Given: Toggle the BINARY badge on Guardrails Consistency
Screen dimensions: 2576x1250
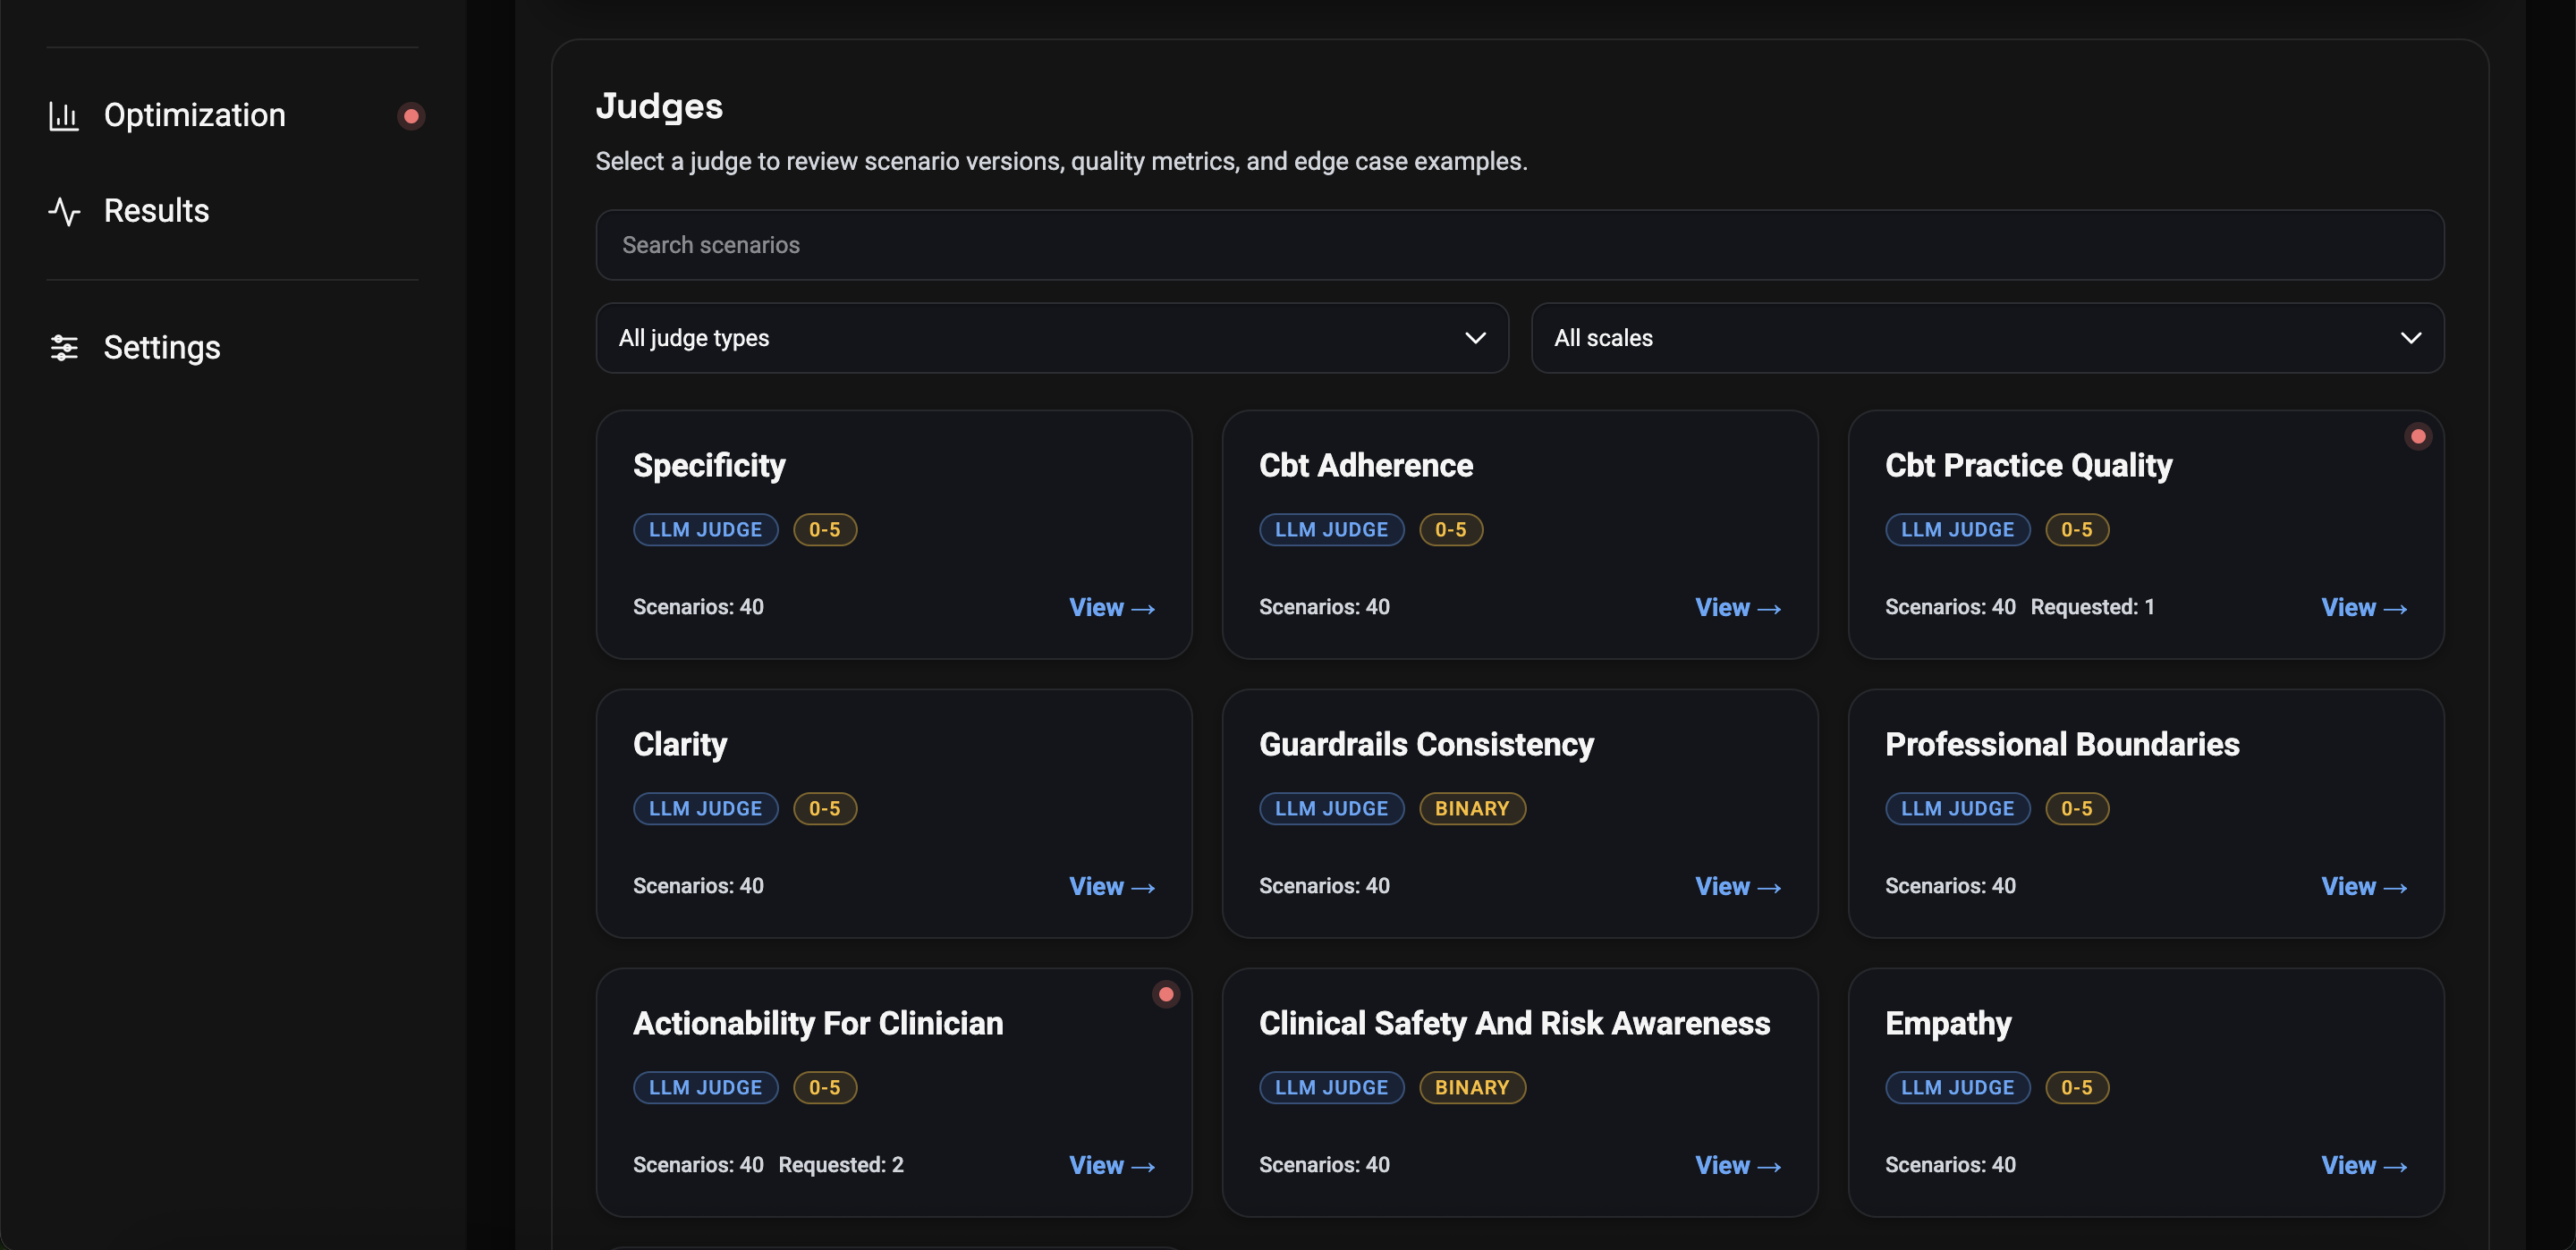Looking at the screenshot, I should pos(1472,808).
